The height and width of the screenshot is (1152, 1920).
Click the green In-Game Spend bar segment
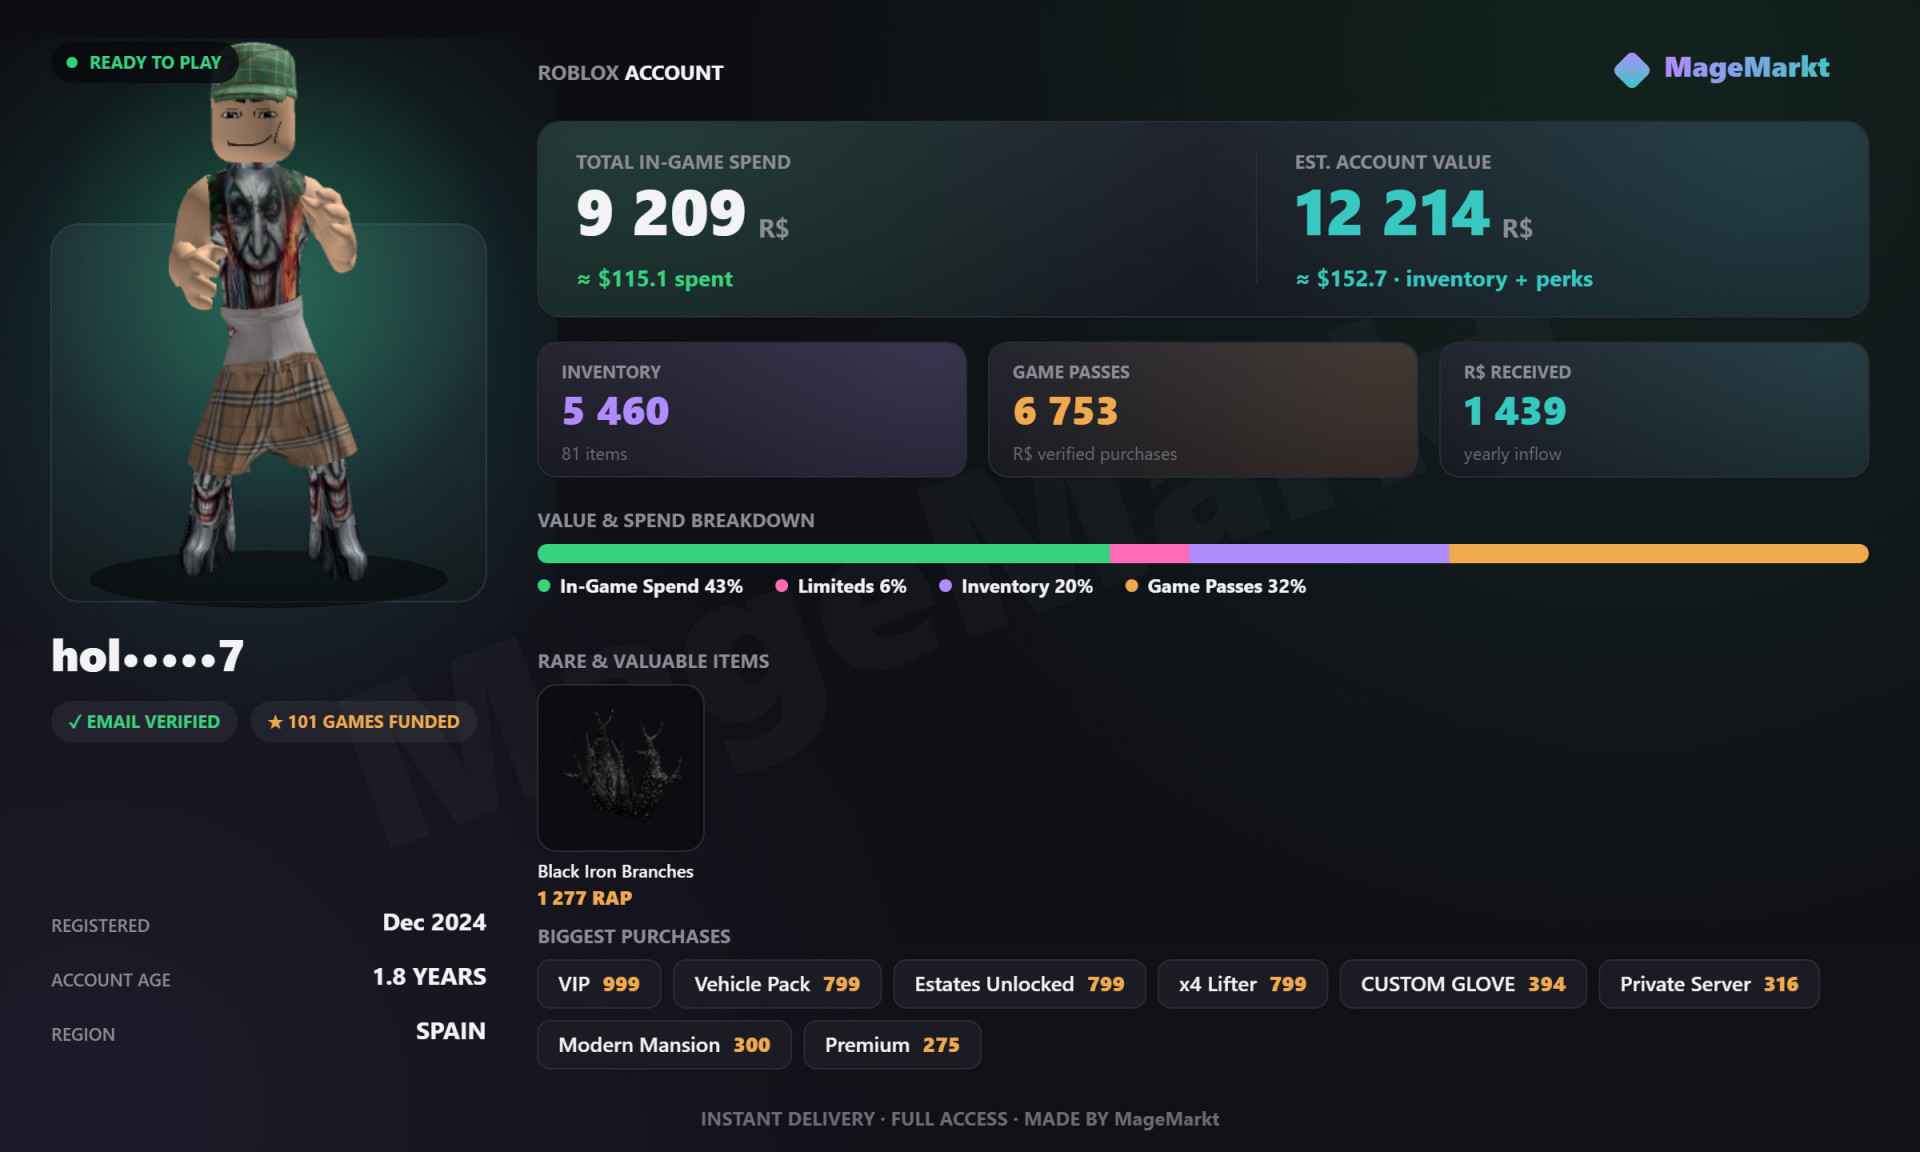823,554
